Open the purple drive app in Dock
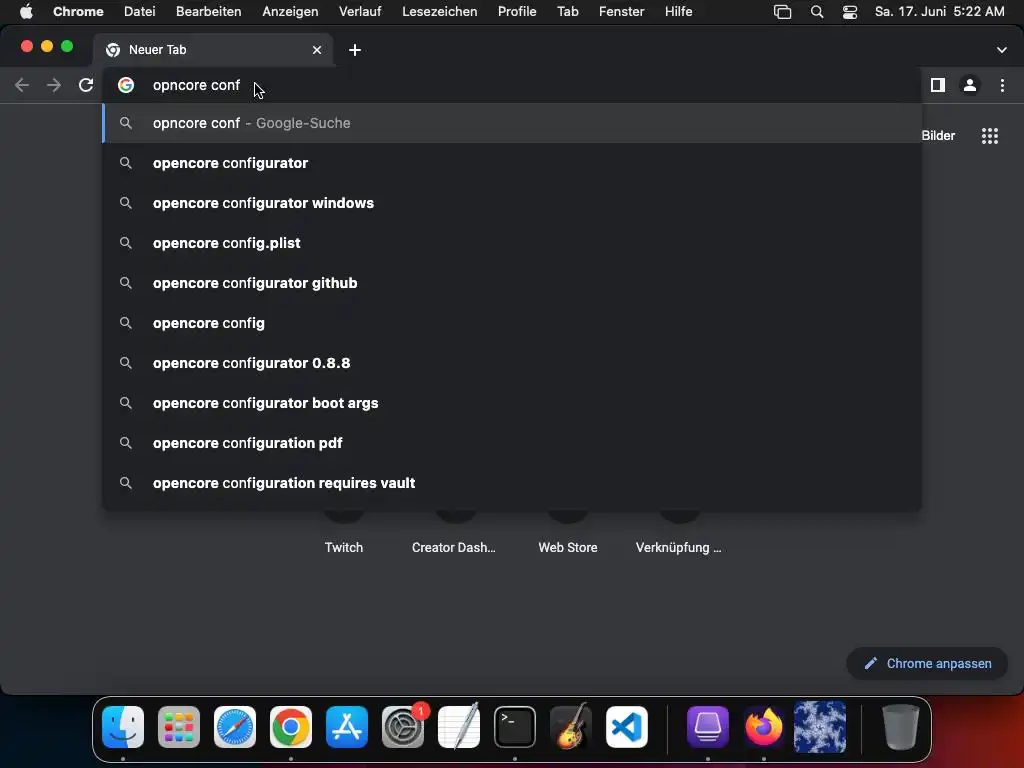This screenshot has height=768, width=1024. (x=708, y=727)
